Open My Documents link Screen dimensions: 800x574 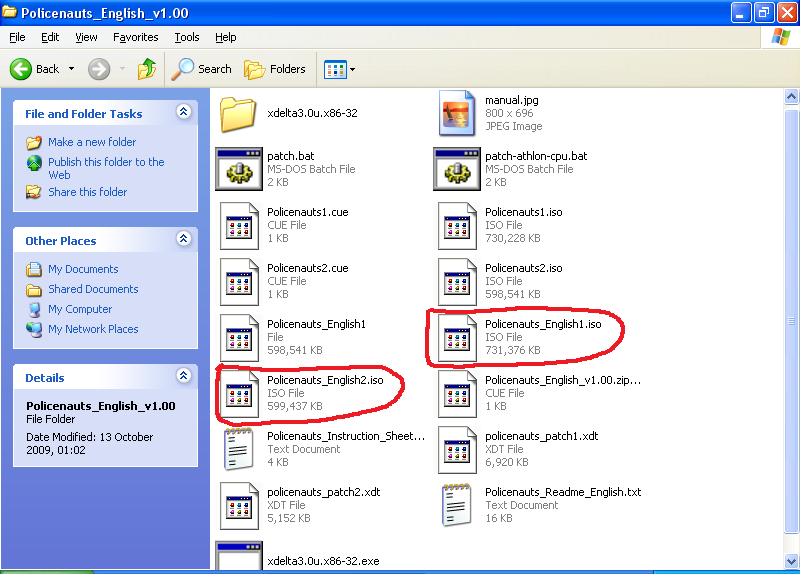point(82,269)
